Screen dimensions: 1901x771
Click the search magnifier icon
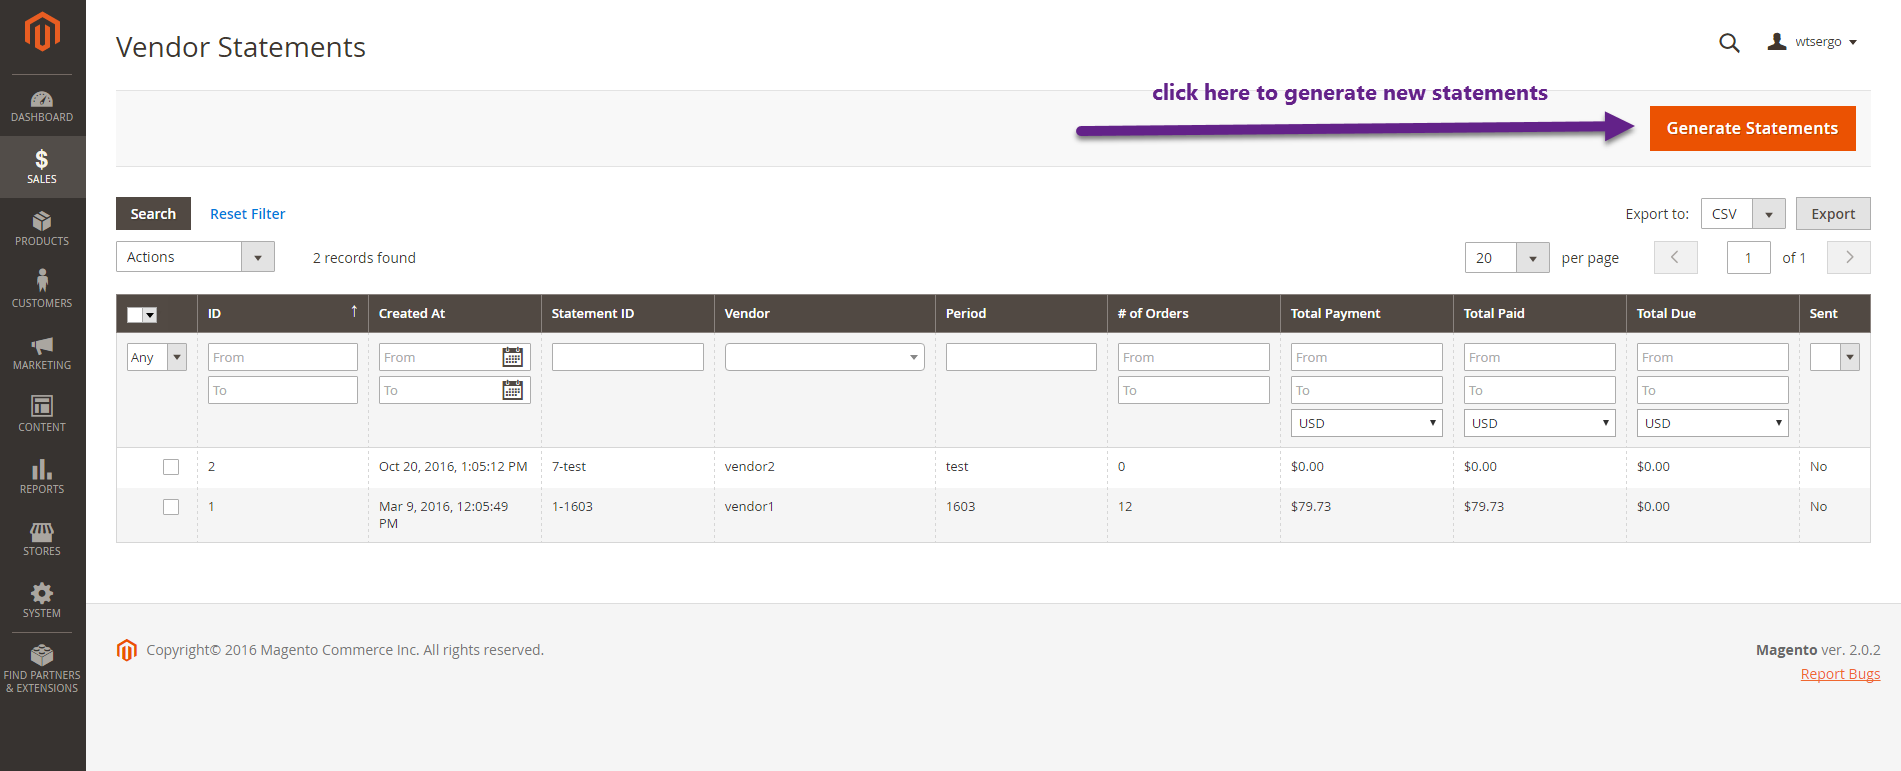pos(1729,43)
